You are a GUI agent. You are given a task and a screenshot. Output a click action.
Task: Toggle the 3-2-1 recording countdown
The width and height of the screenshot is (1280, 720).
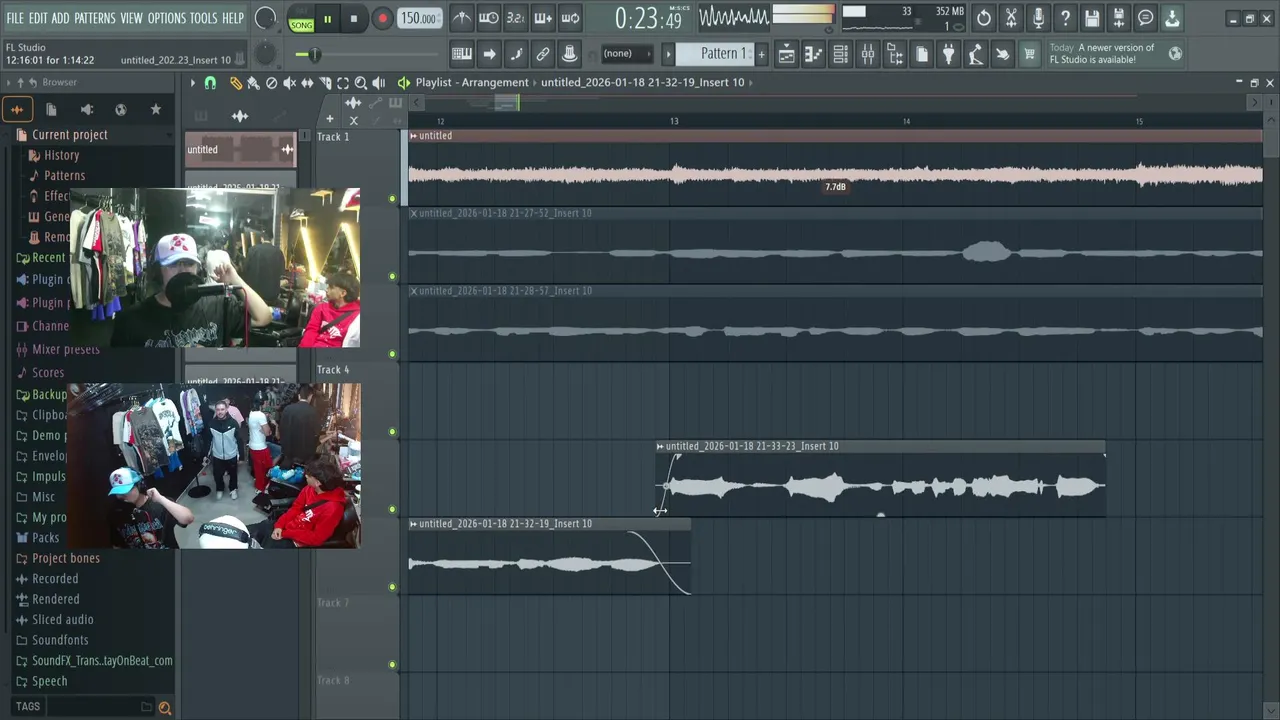[516, 18]
